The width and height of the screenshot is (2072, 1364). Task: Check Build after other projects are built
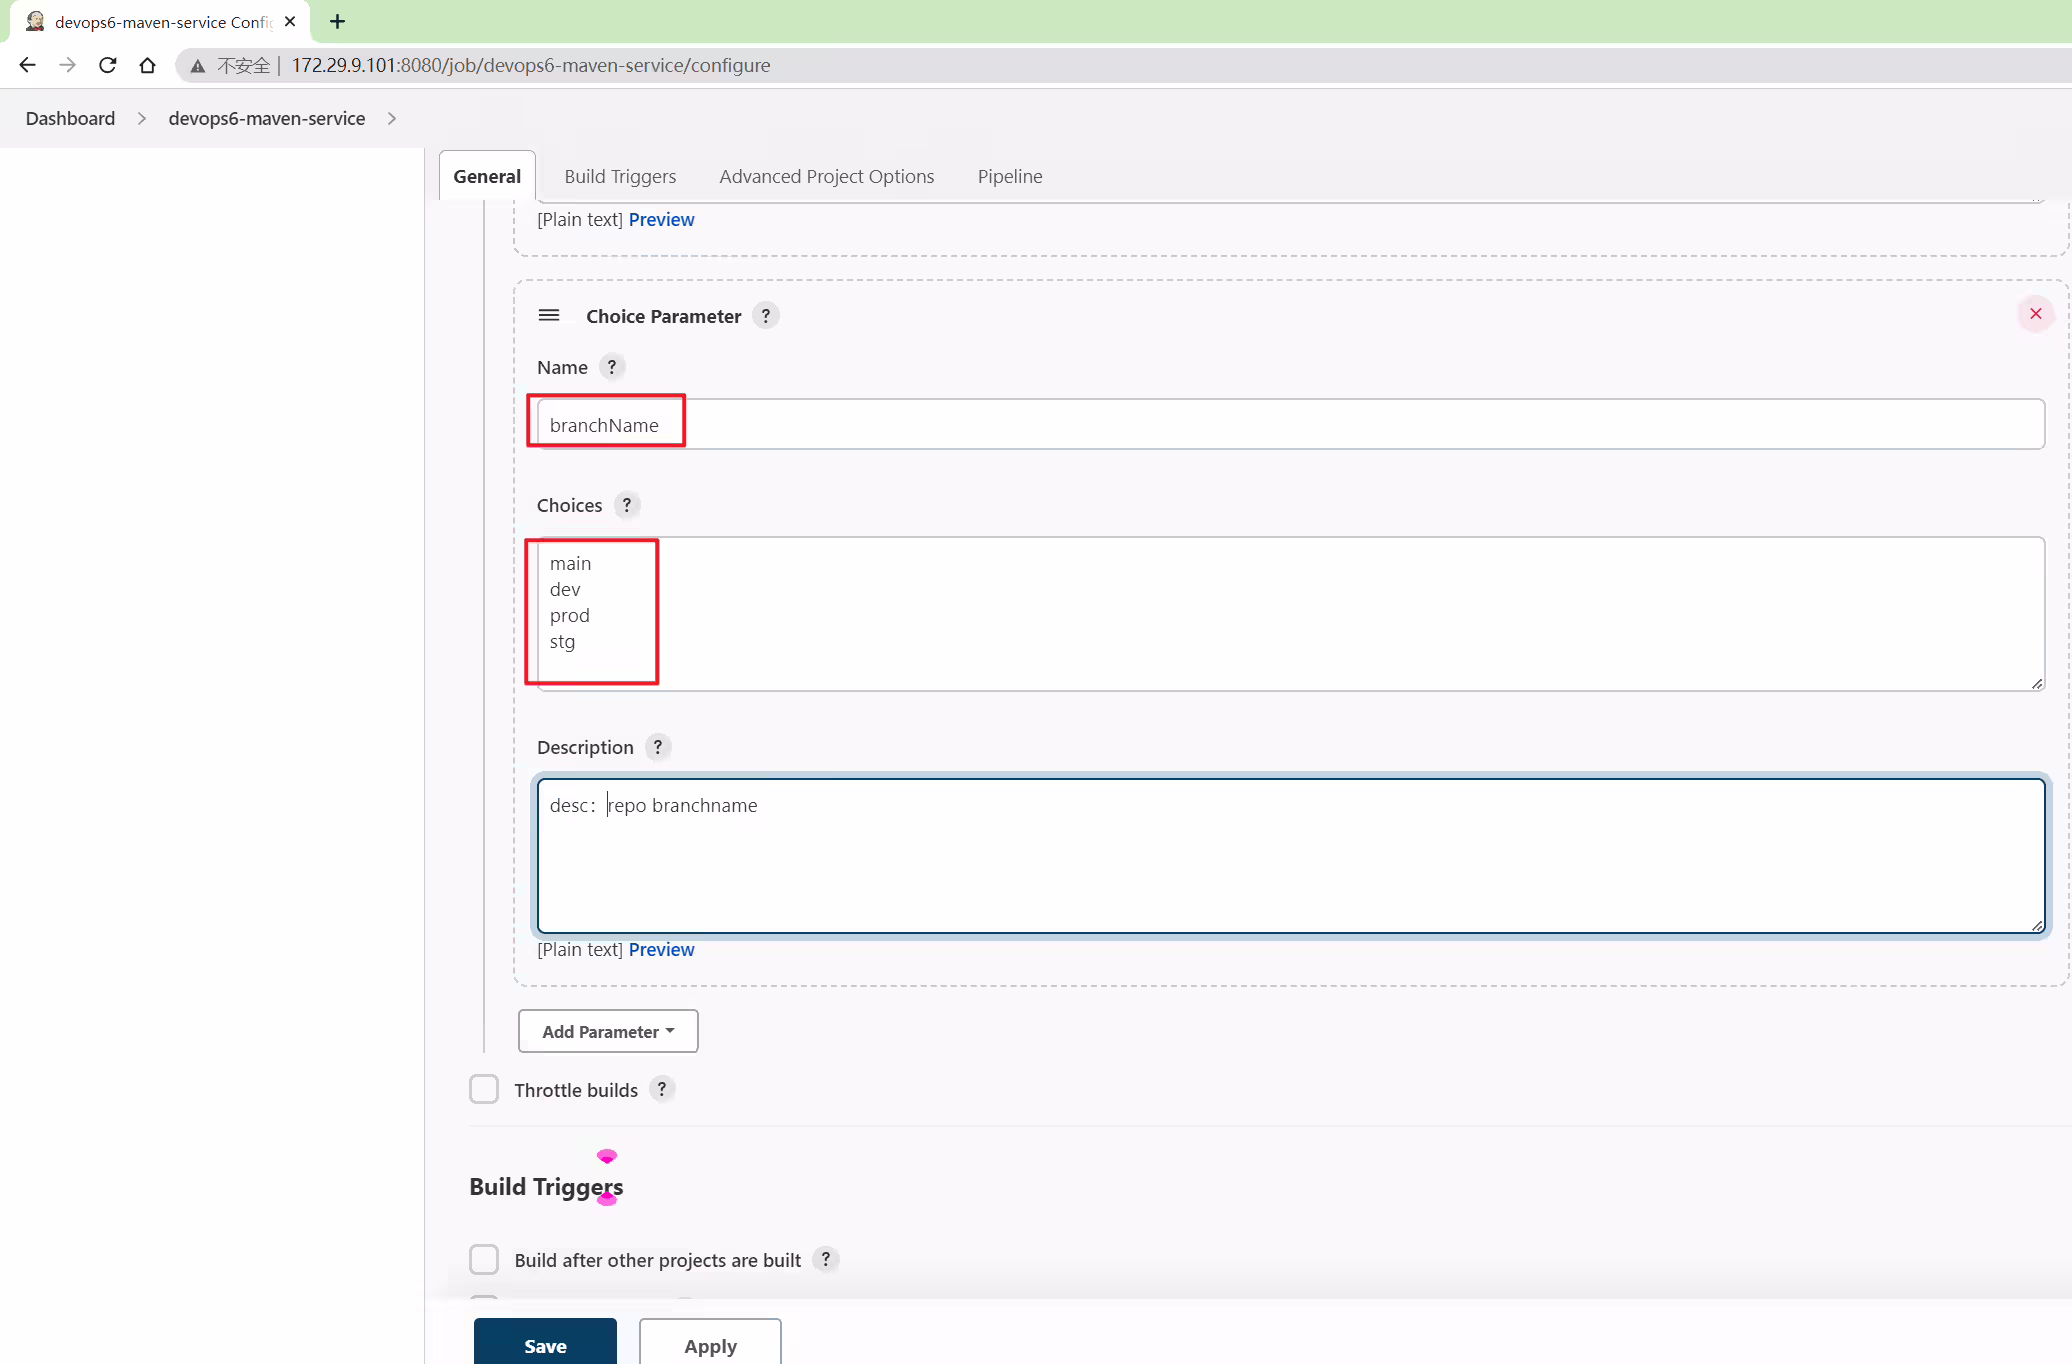(484, 1259)
